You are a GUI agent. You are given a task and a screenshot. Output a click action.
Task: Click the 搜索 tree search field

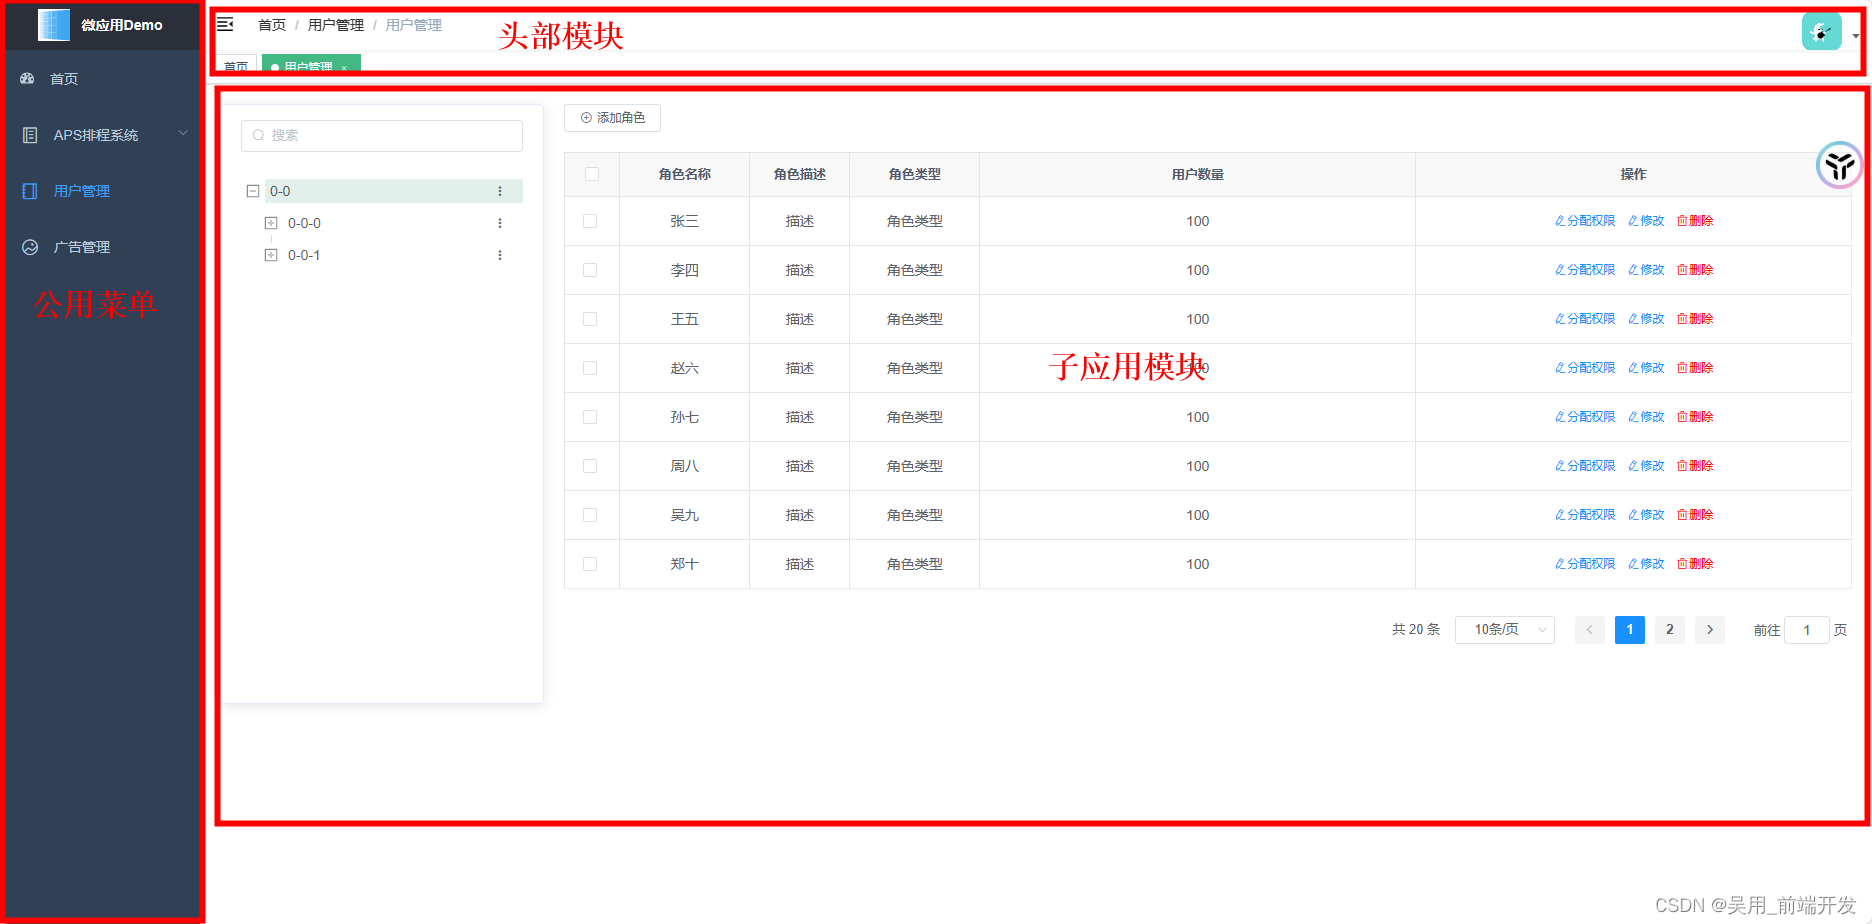(x=382, y=136)
